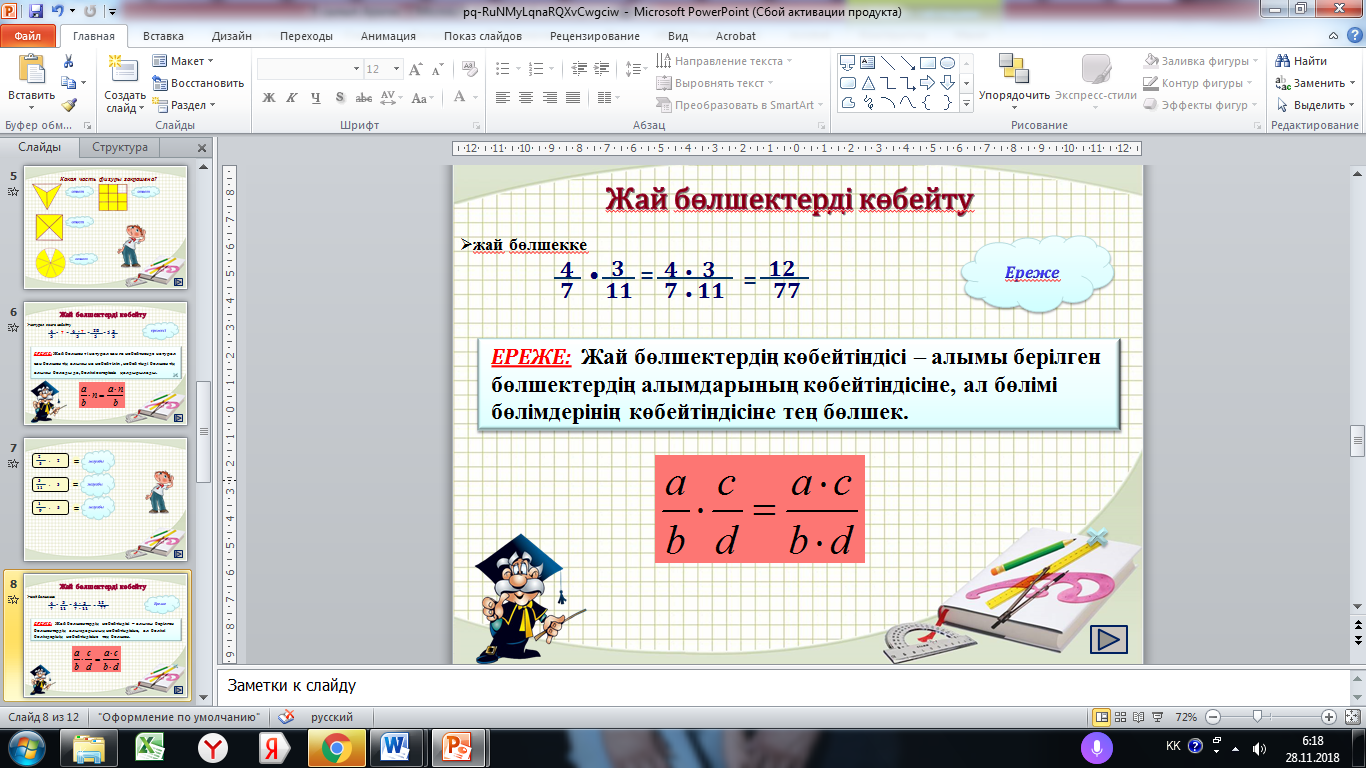Choose the oval shape in shapes gallery
1366x768 pixels.
[947, 62]
